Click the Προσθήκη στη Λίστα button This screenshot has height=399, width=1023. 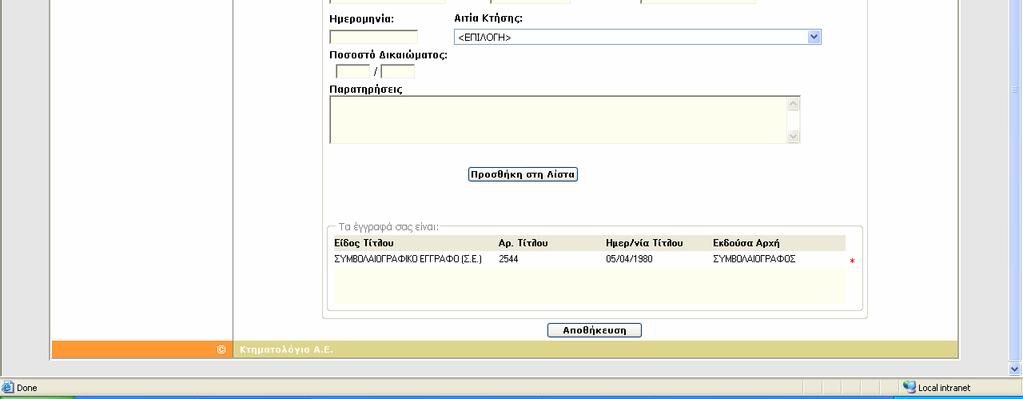523,175
